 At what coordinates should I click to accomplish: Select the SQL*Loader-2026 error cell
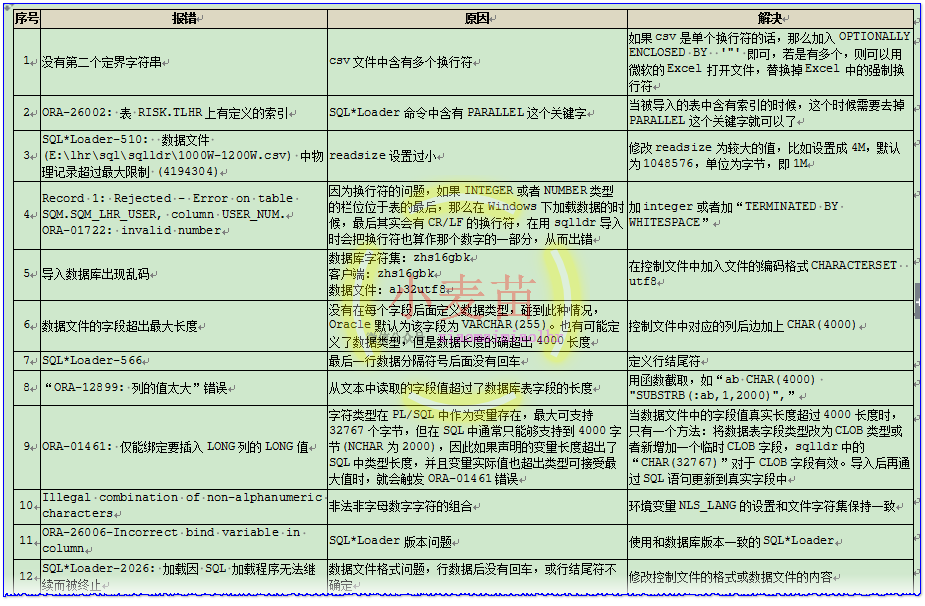coord(184,576)
